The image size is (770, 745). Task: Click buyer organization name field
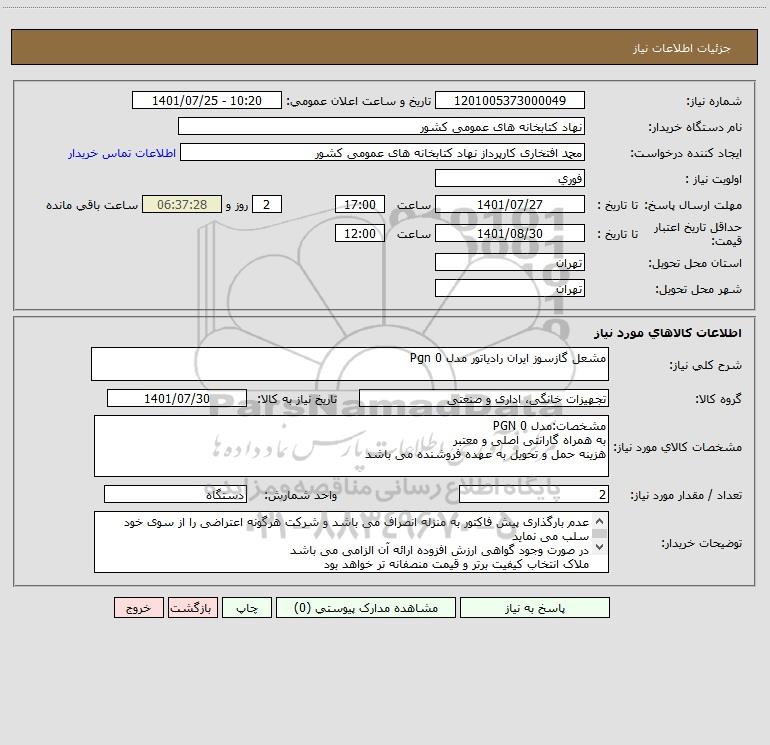[381, 127]
